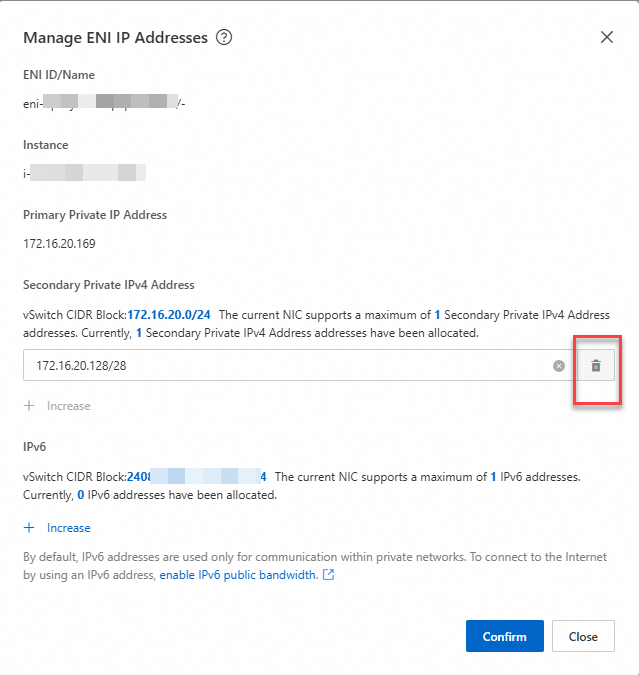The width and height of the screenshot is (639, 675).
Task: Open the enable IPv6 public bandwidth link
Action: tap(238, 575)
